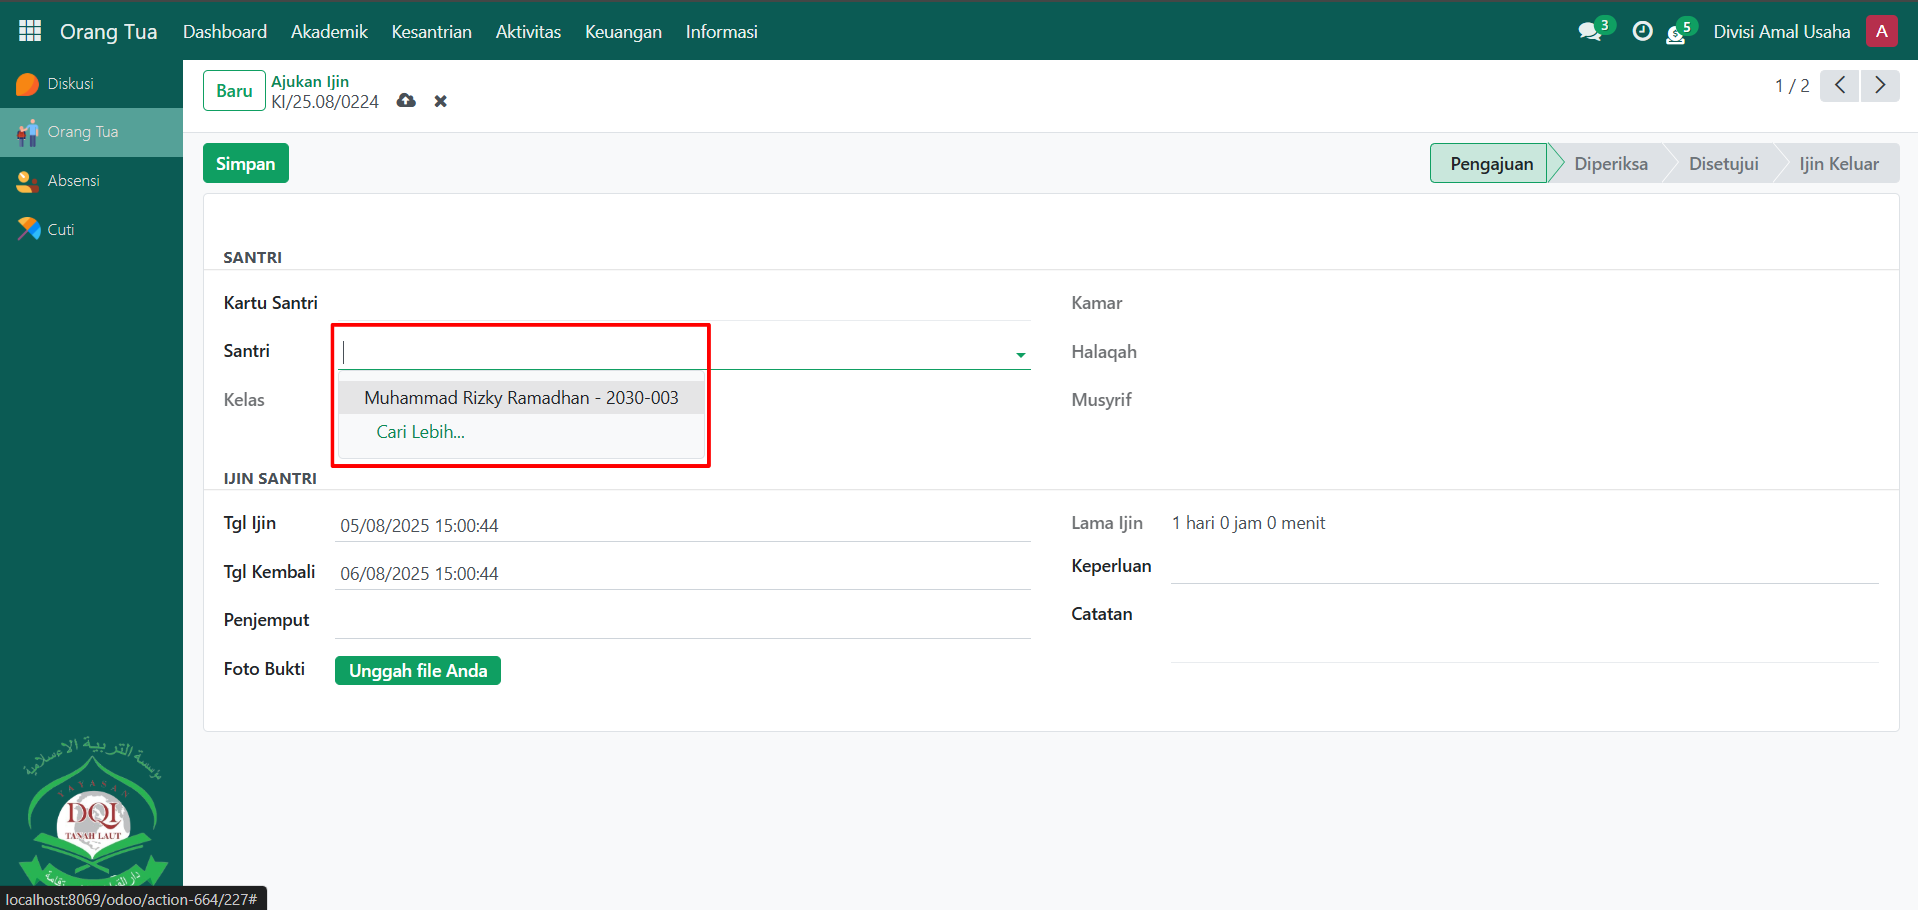The image size is (1918, 910).
Task: Click the Tgl Kembali date field
Action: click(x=680, y=573)
